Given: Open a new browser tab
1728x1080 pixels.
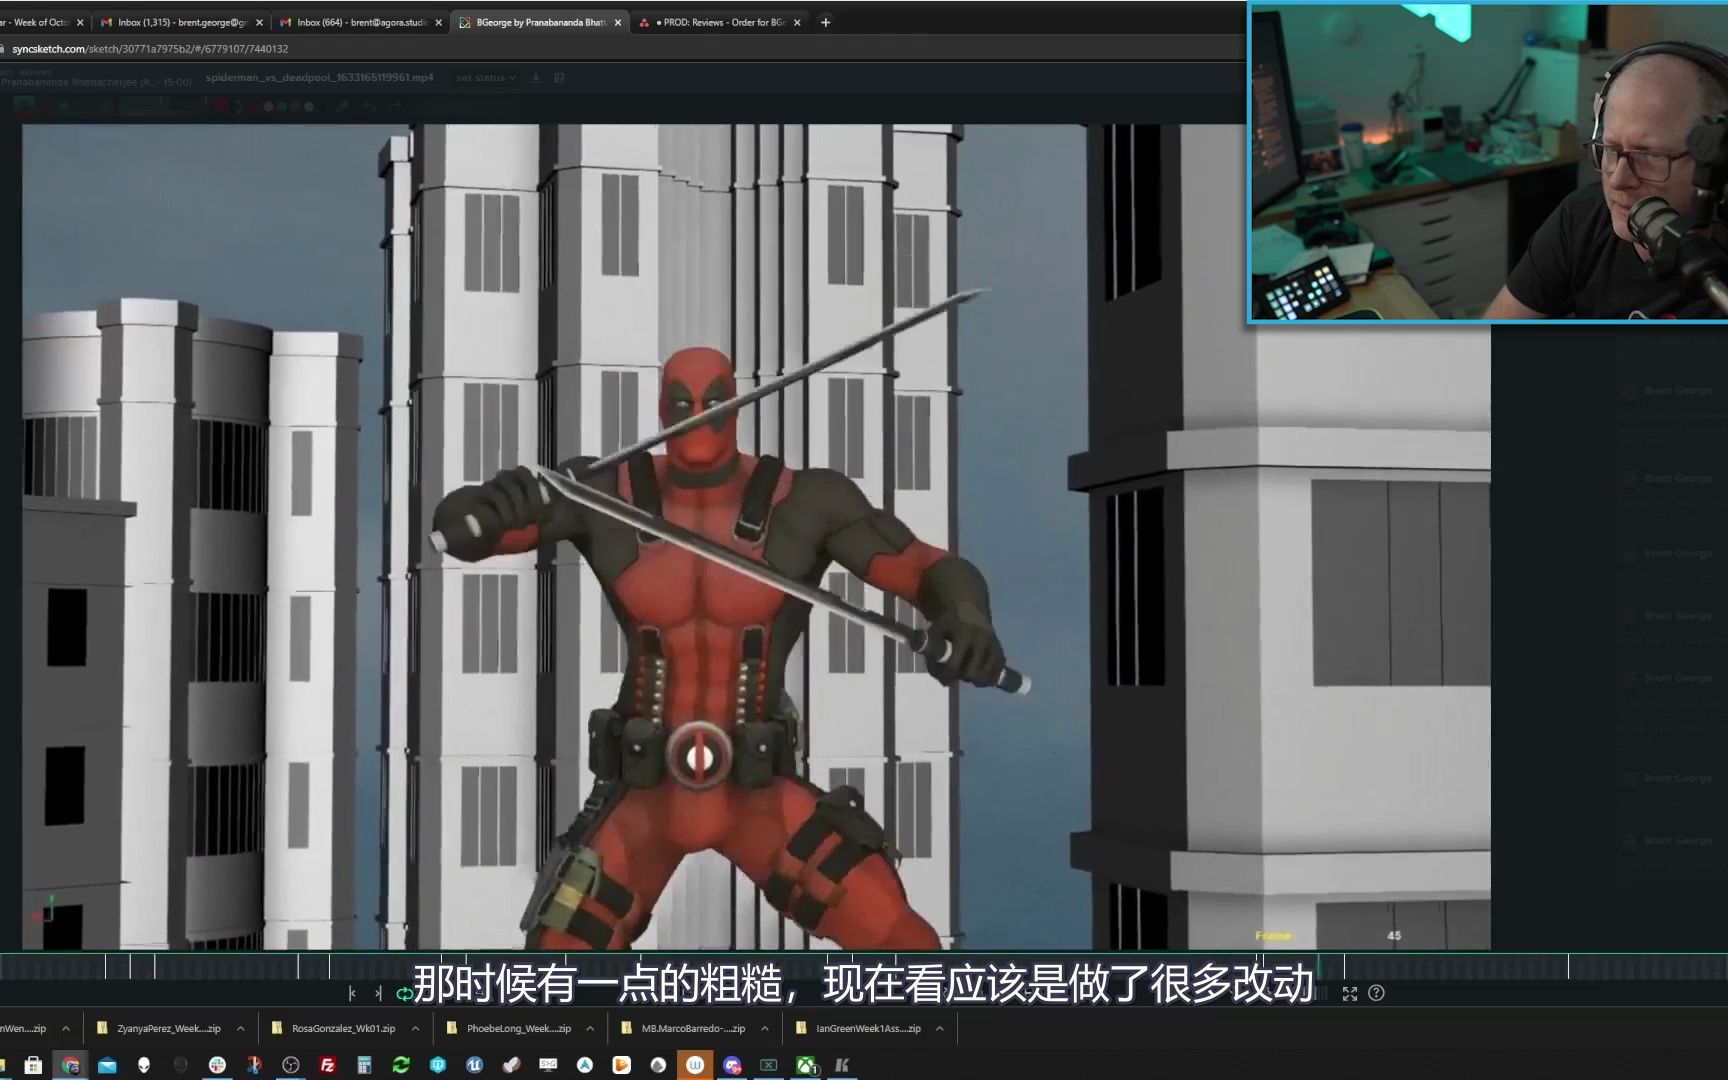Looking at the screenshot, I should click(x=825, y=22).
